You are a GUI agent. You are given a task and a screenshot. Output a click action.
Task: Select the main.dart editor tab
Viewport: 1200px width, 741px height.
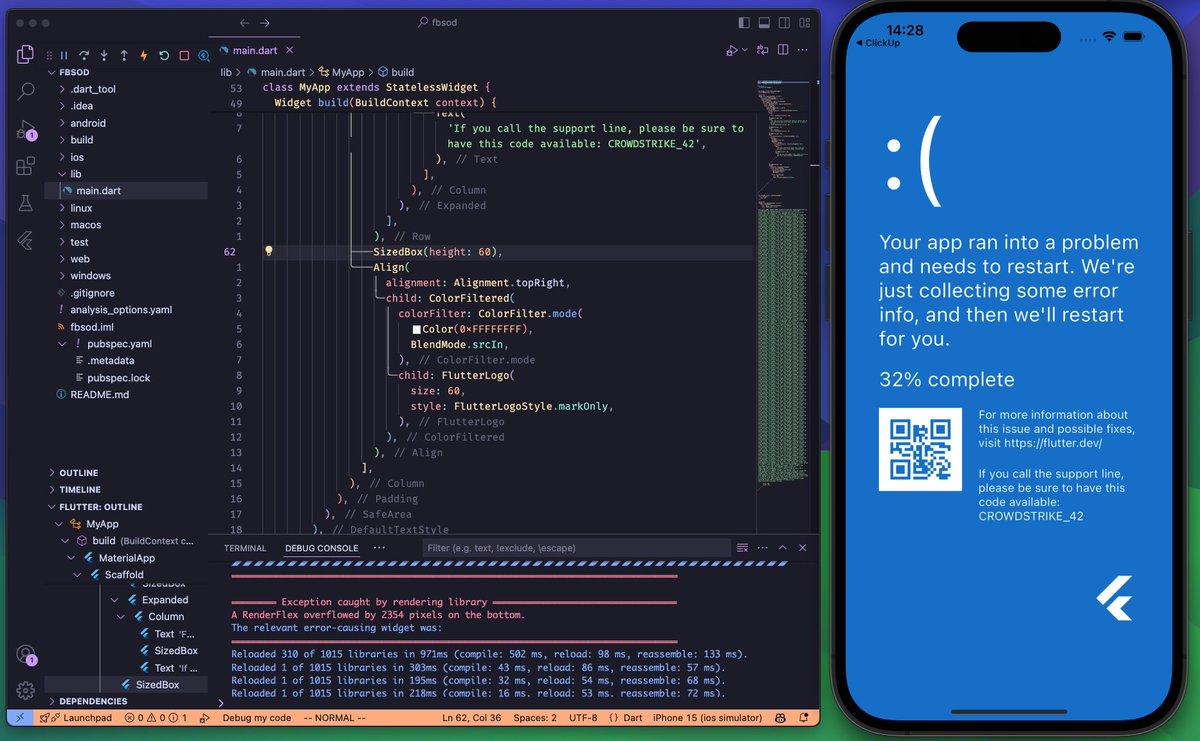255,50
